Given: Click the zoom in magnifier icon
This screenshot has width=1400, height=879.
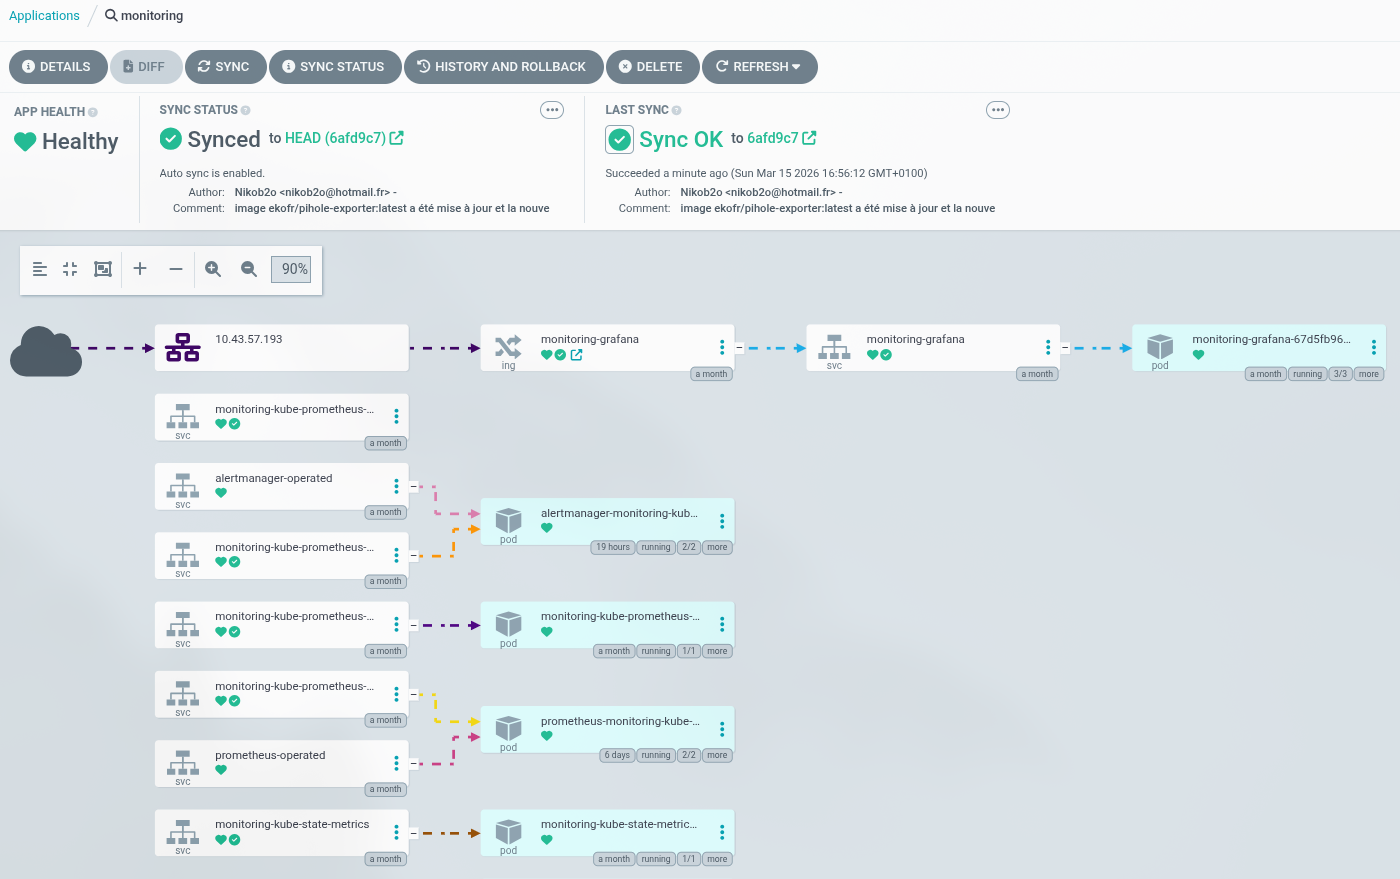Looking at the screenshot, I should pos(213,269).
